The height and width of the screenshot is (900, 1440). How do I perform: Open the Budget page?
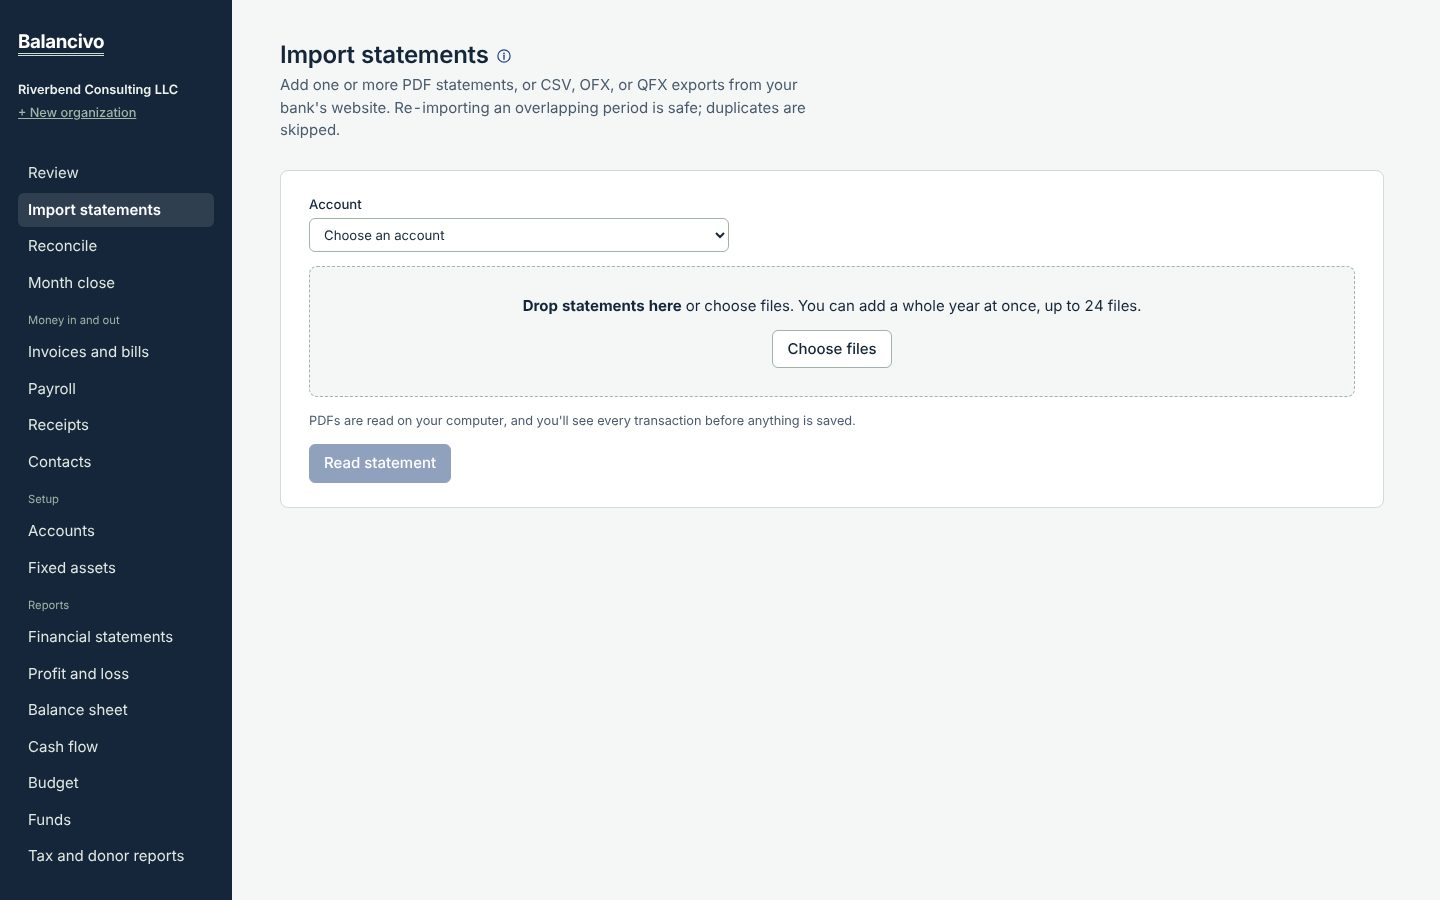(x=116, y=783)
